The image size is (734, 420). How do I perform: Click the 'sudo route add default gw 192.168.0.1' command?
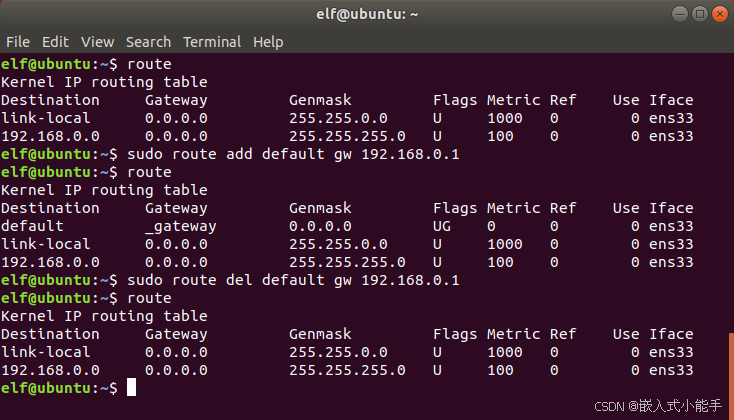(x=293, y=154)
